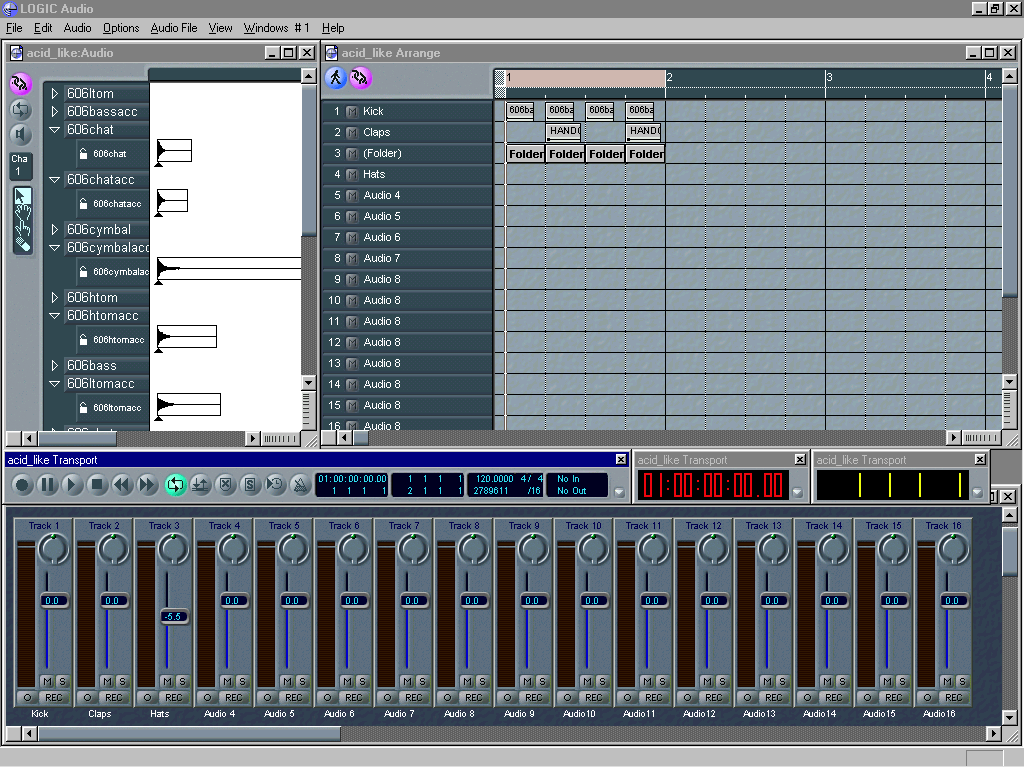Select the first HAND region on Claps track
Screen dimensions: 1024x768
(564, 131)
